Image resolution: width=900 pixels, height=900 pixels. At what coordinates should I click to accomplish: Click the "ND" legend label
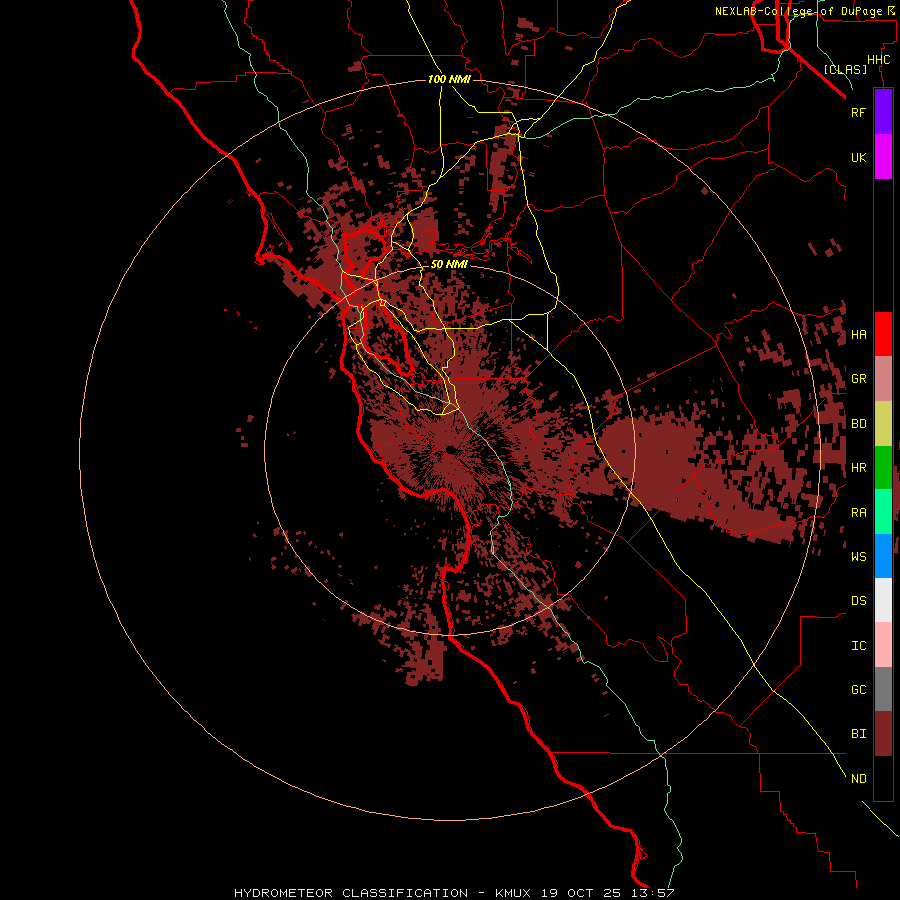tap(859, 778)
